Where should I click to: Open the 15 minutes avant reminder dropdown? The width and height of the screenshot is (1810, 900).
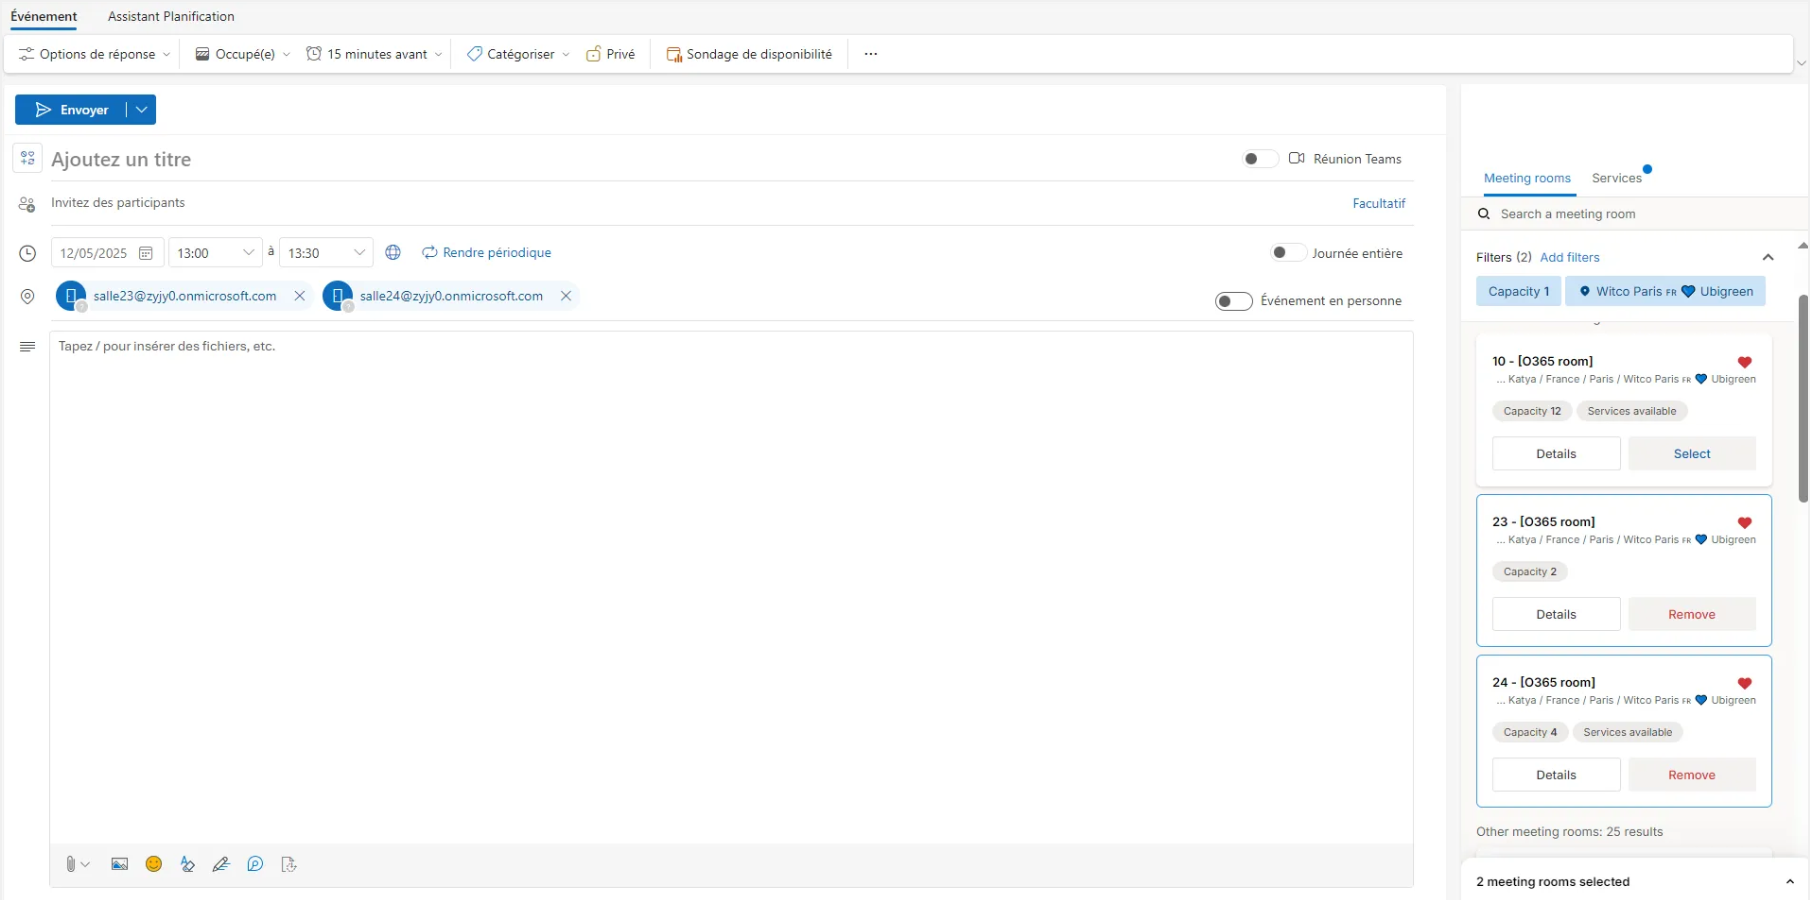pyautogui.click(x=375, y=54)
